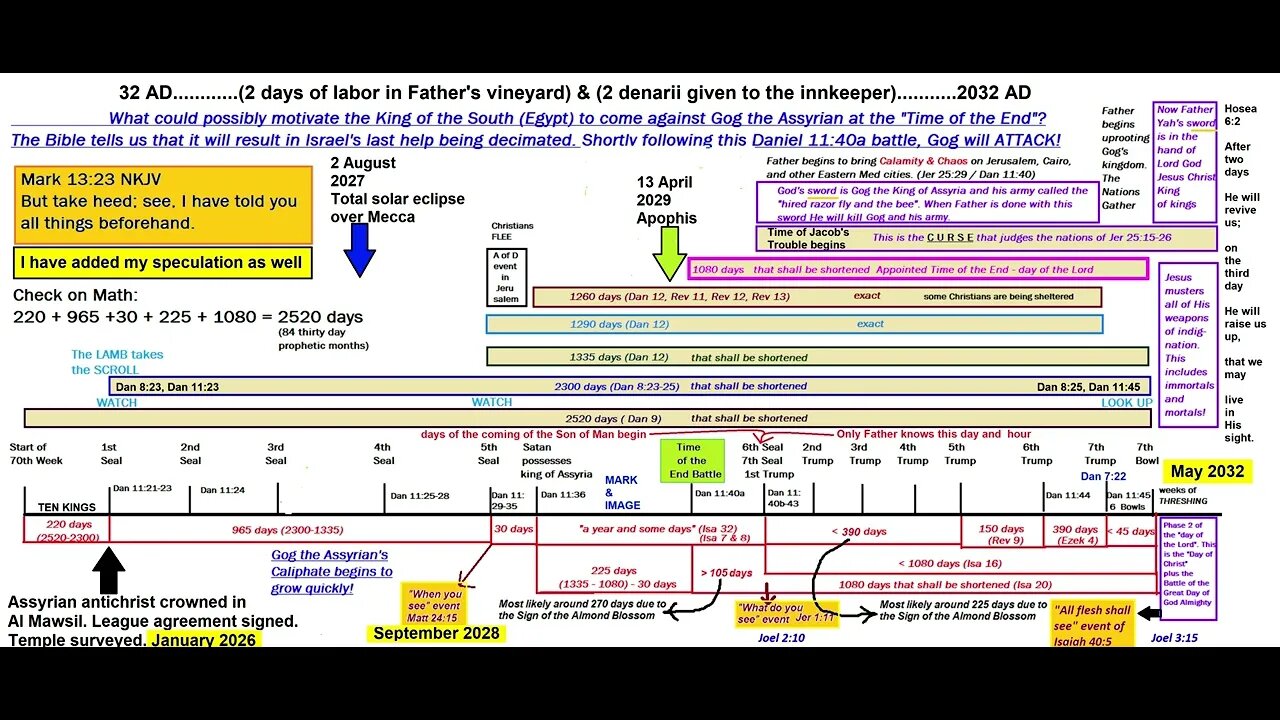
Task: Click the 'Dan 7:22' blue reference
Action: (x=1105, y=477)
